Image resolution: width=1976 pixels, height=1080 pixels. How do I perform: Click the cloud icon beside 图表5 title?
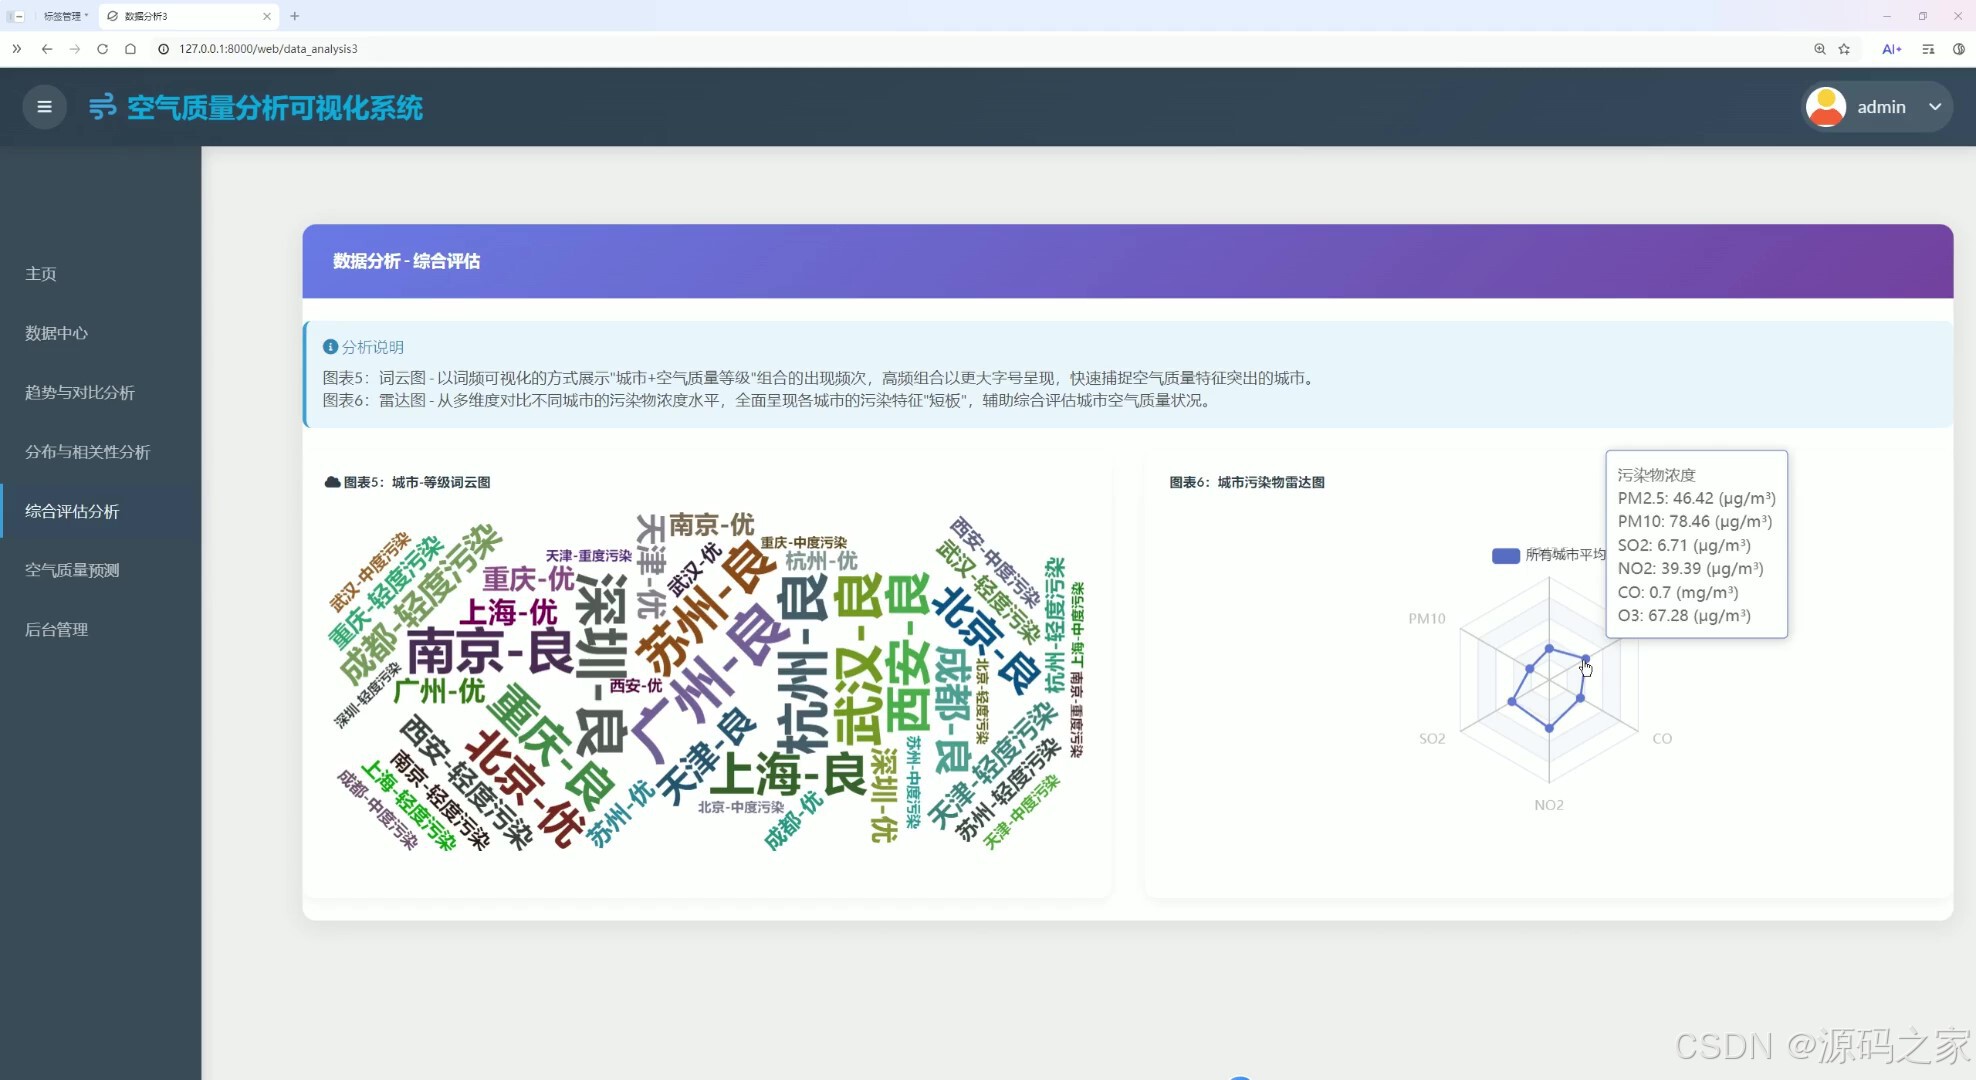pyautogui.click(x=331, y=481)
